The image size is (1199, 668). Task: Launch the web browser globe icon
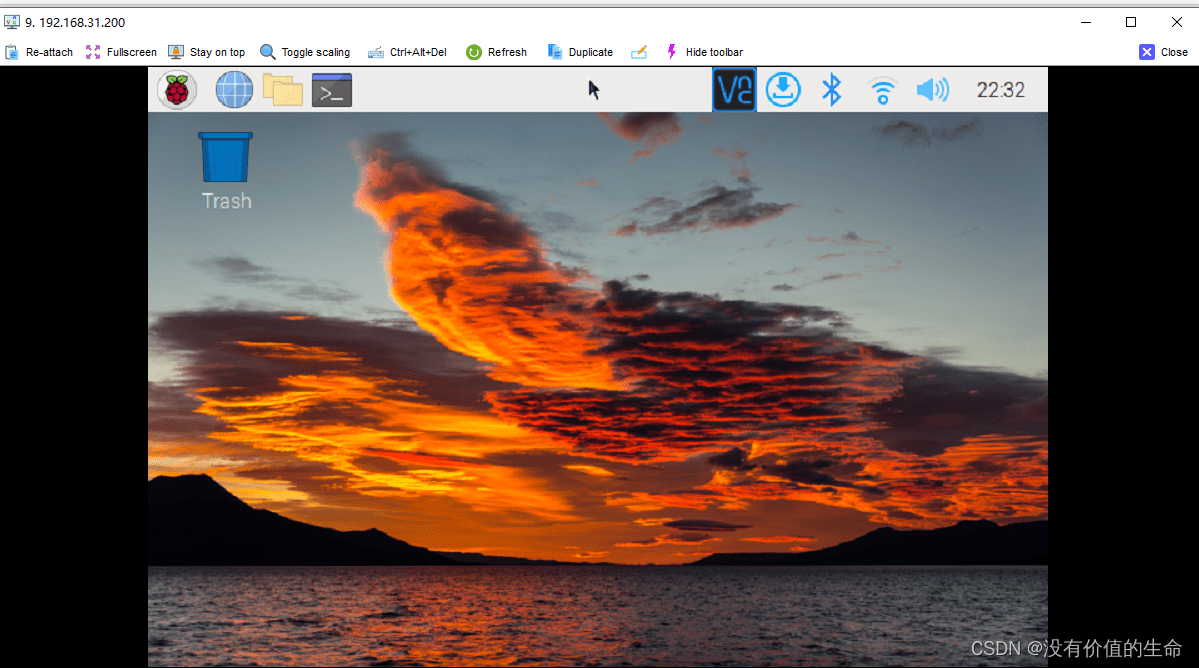tap(234, 90)
